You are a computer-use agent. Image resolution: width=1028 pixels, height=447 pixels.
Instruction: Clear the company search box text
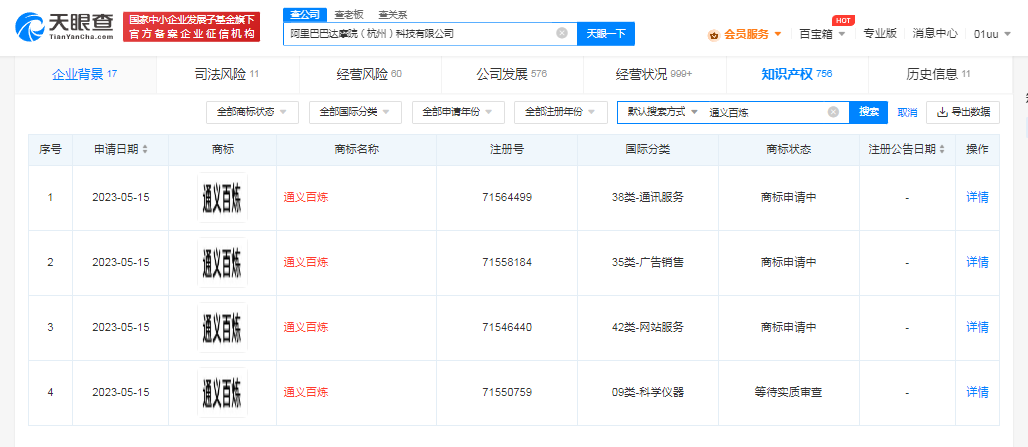click(x=562, y=33)
